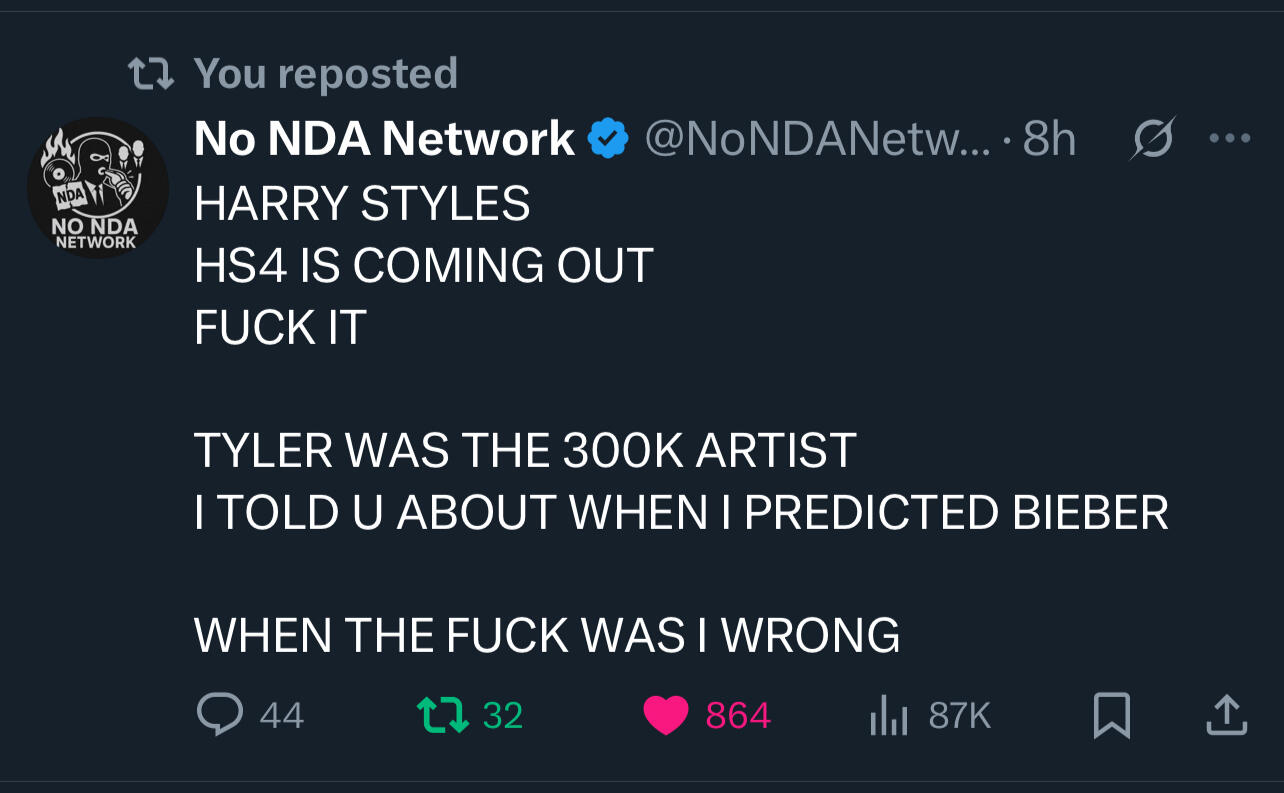This screenshot has width=1284, height=793.
Task: Click the small gray repost icon at top
Action: 153,72
